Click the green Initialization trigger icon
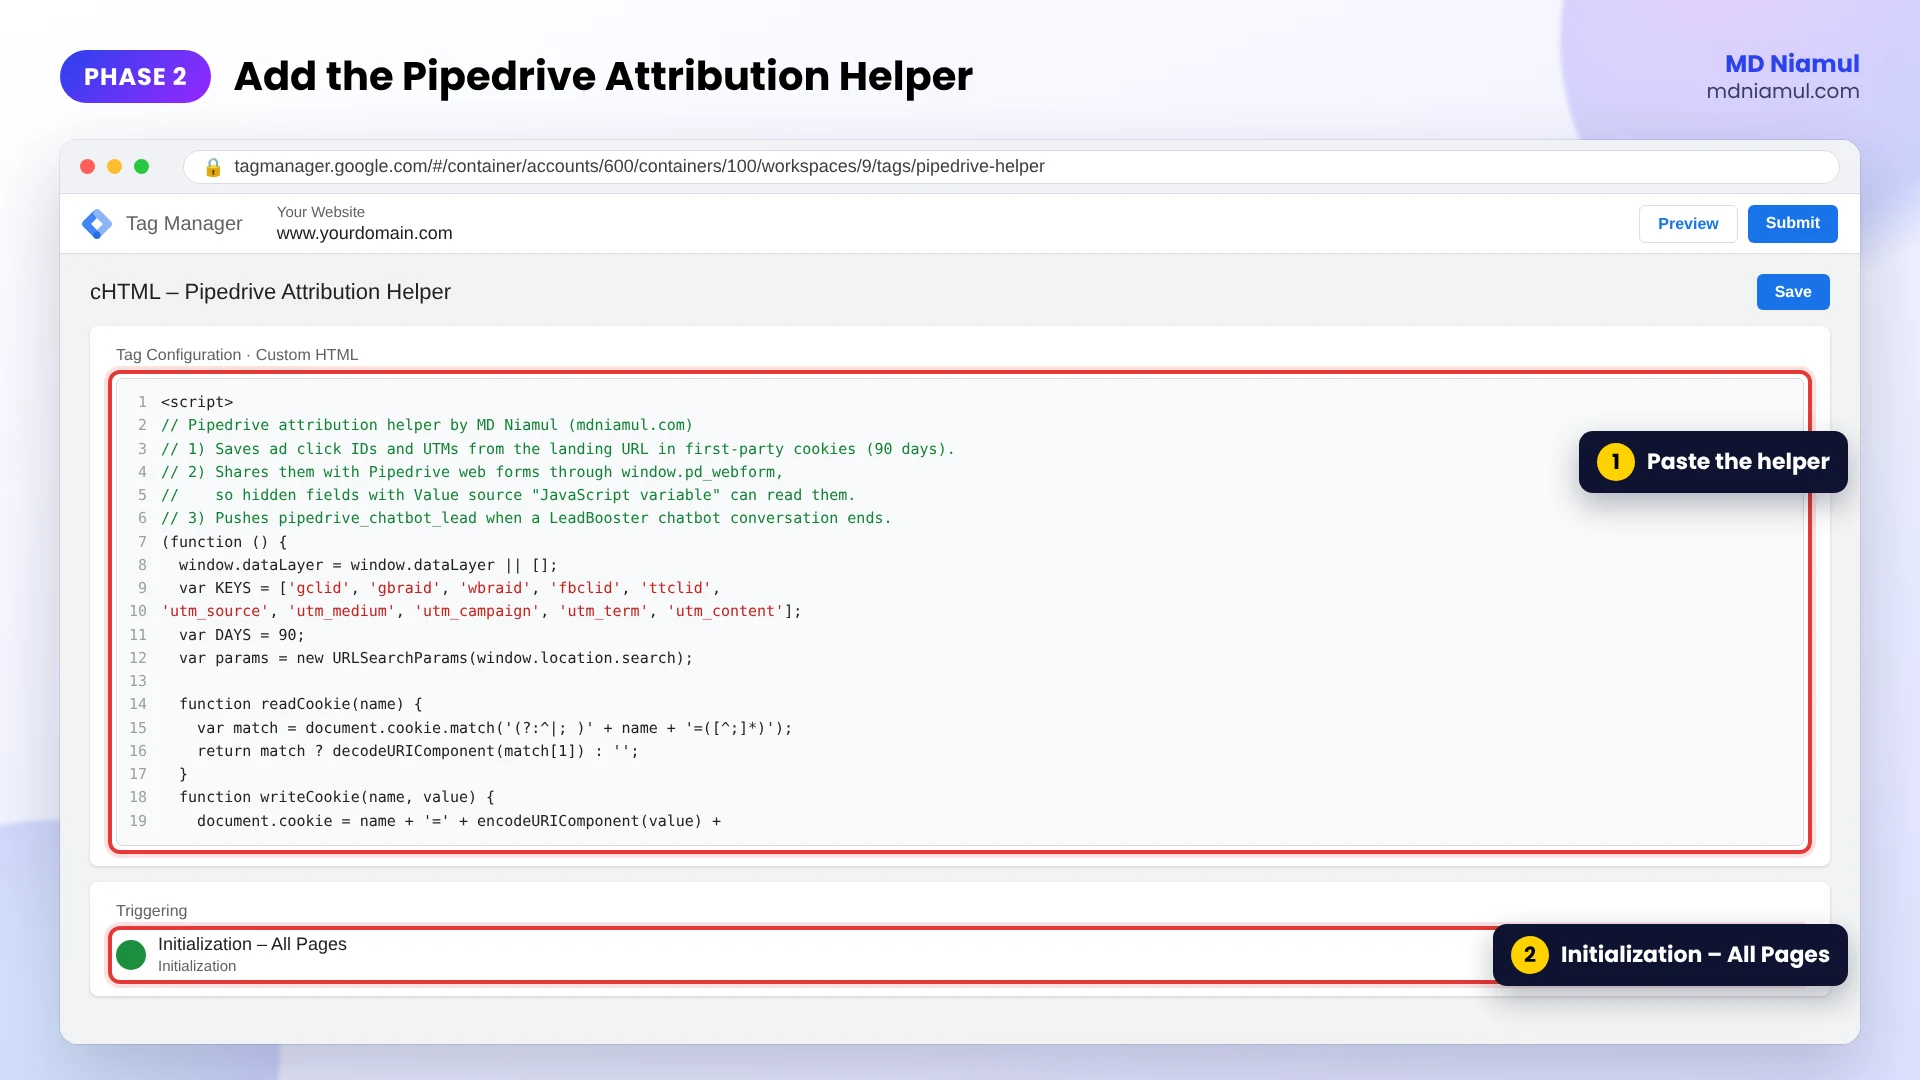Viewport: 1920px width, 1080px height. pyautogui.click(x=131, y=955)
